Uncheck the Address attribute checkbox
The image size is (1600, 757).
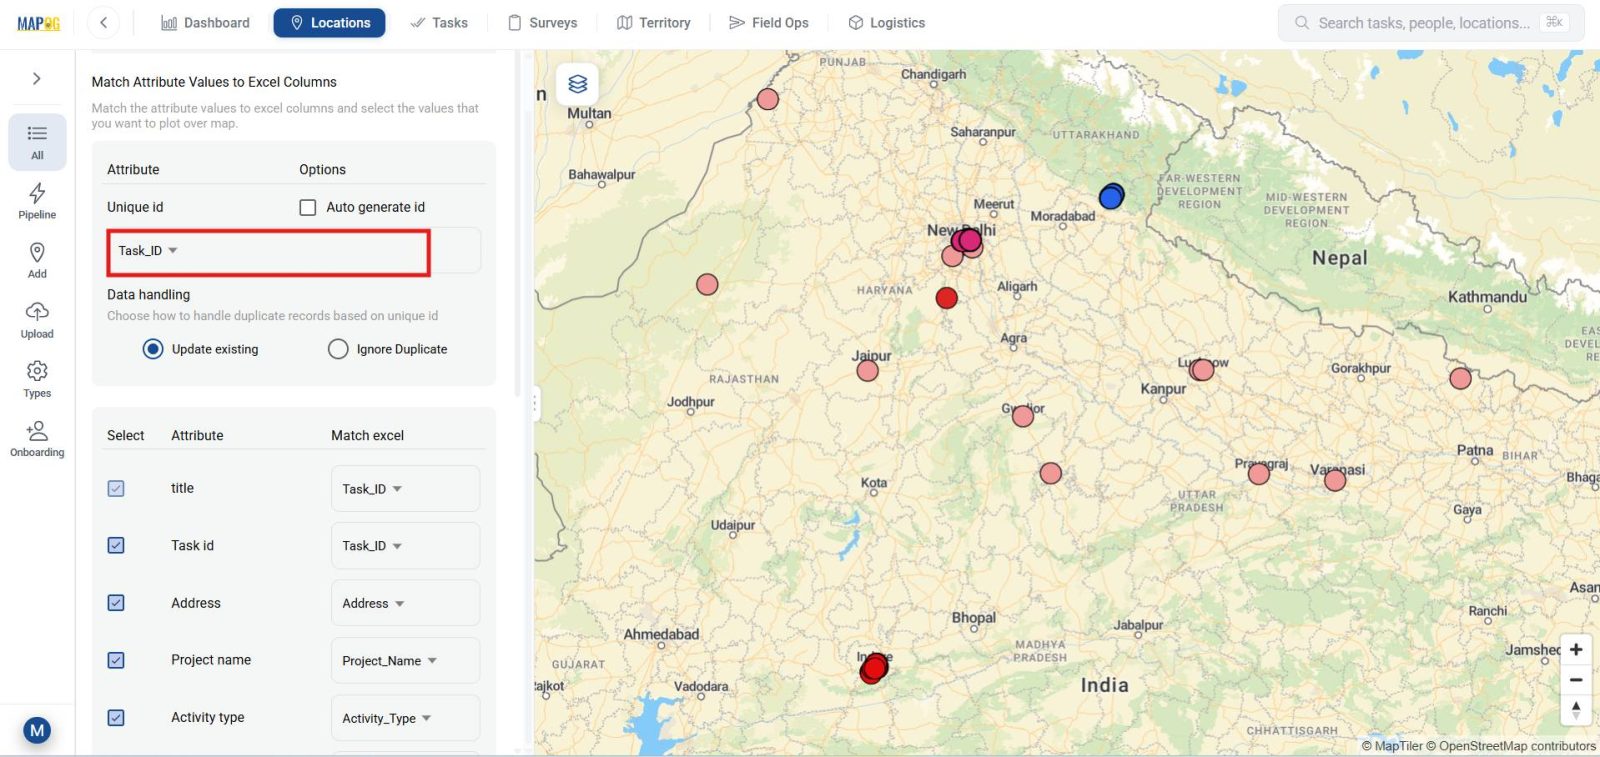(x=116, y=603)
